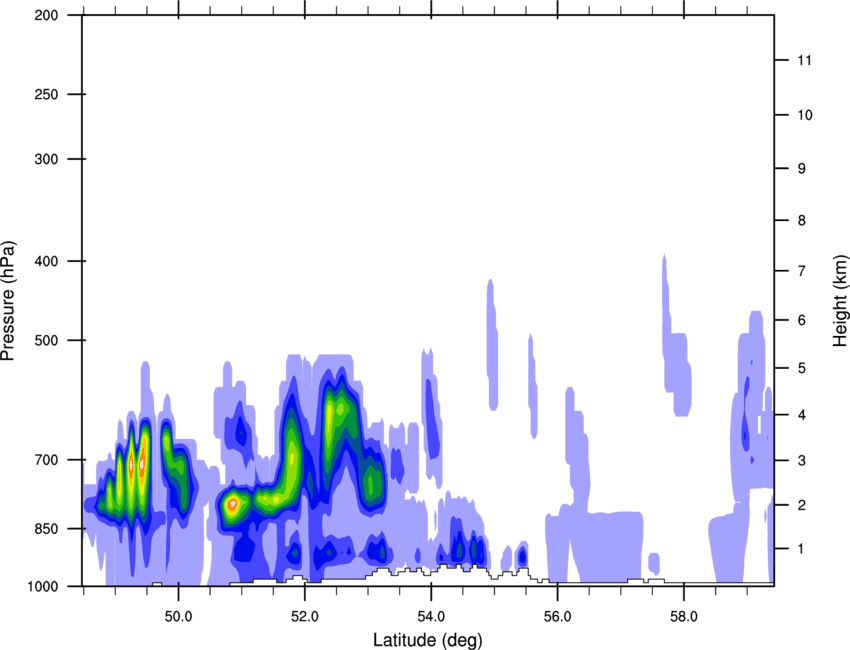
Task: Click the pressure label '850'
Action: (46, 528)
